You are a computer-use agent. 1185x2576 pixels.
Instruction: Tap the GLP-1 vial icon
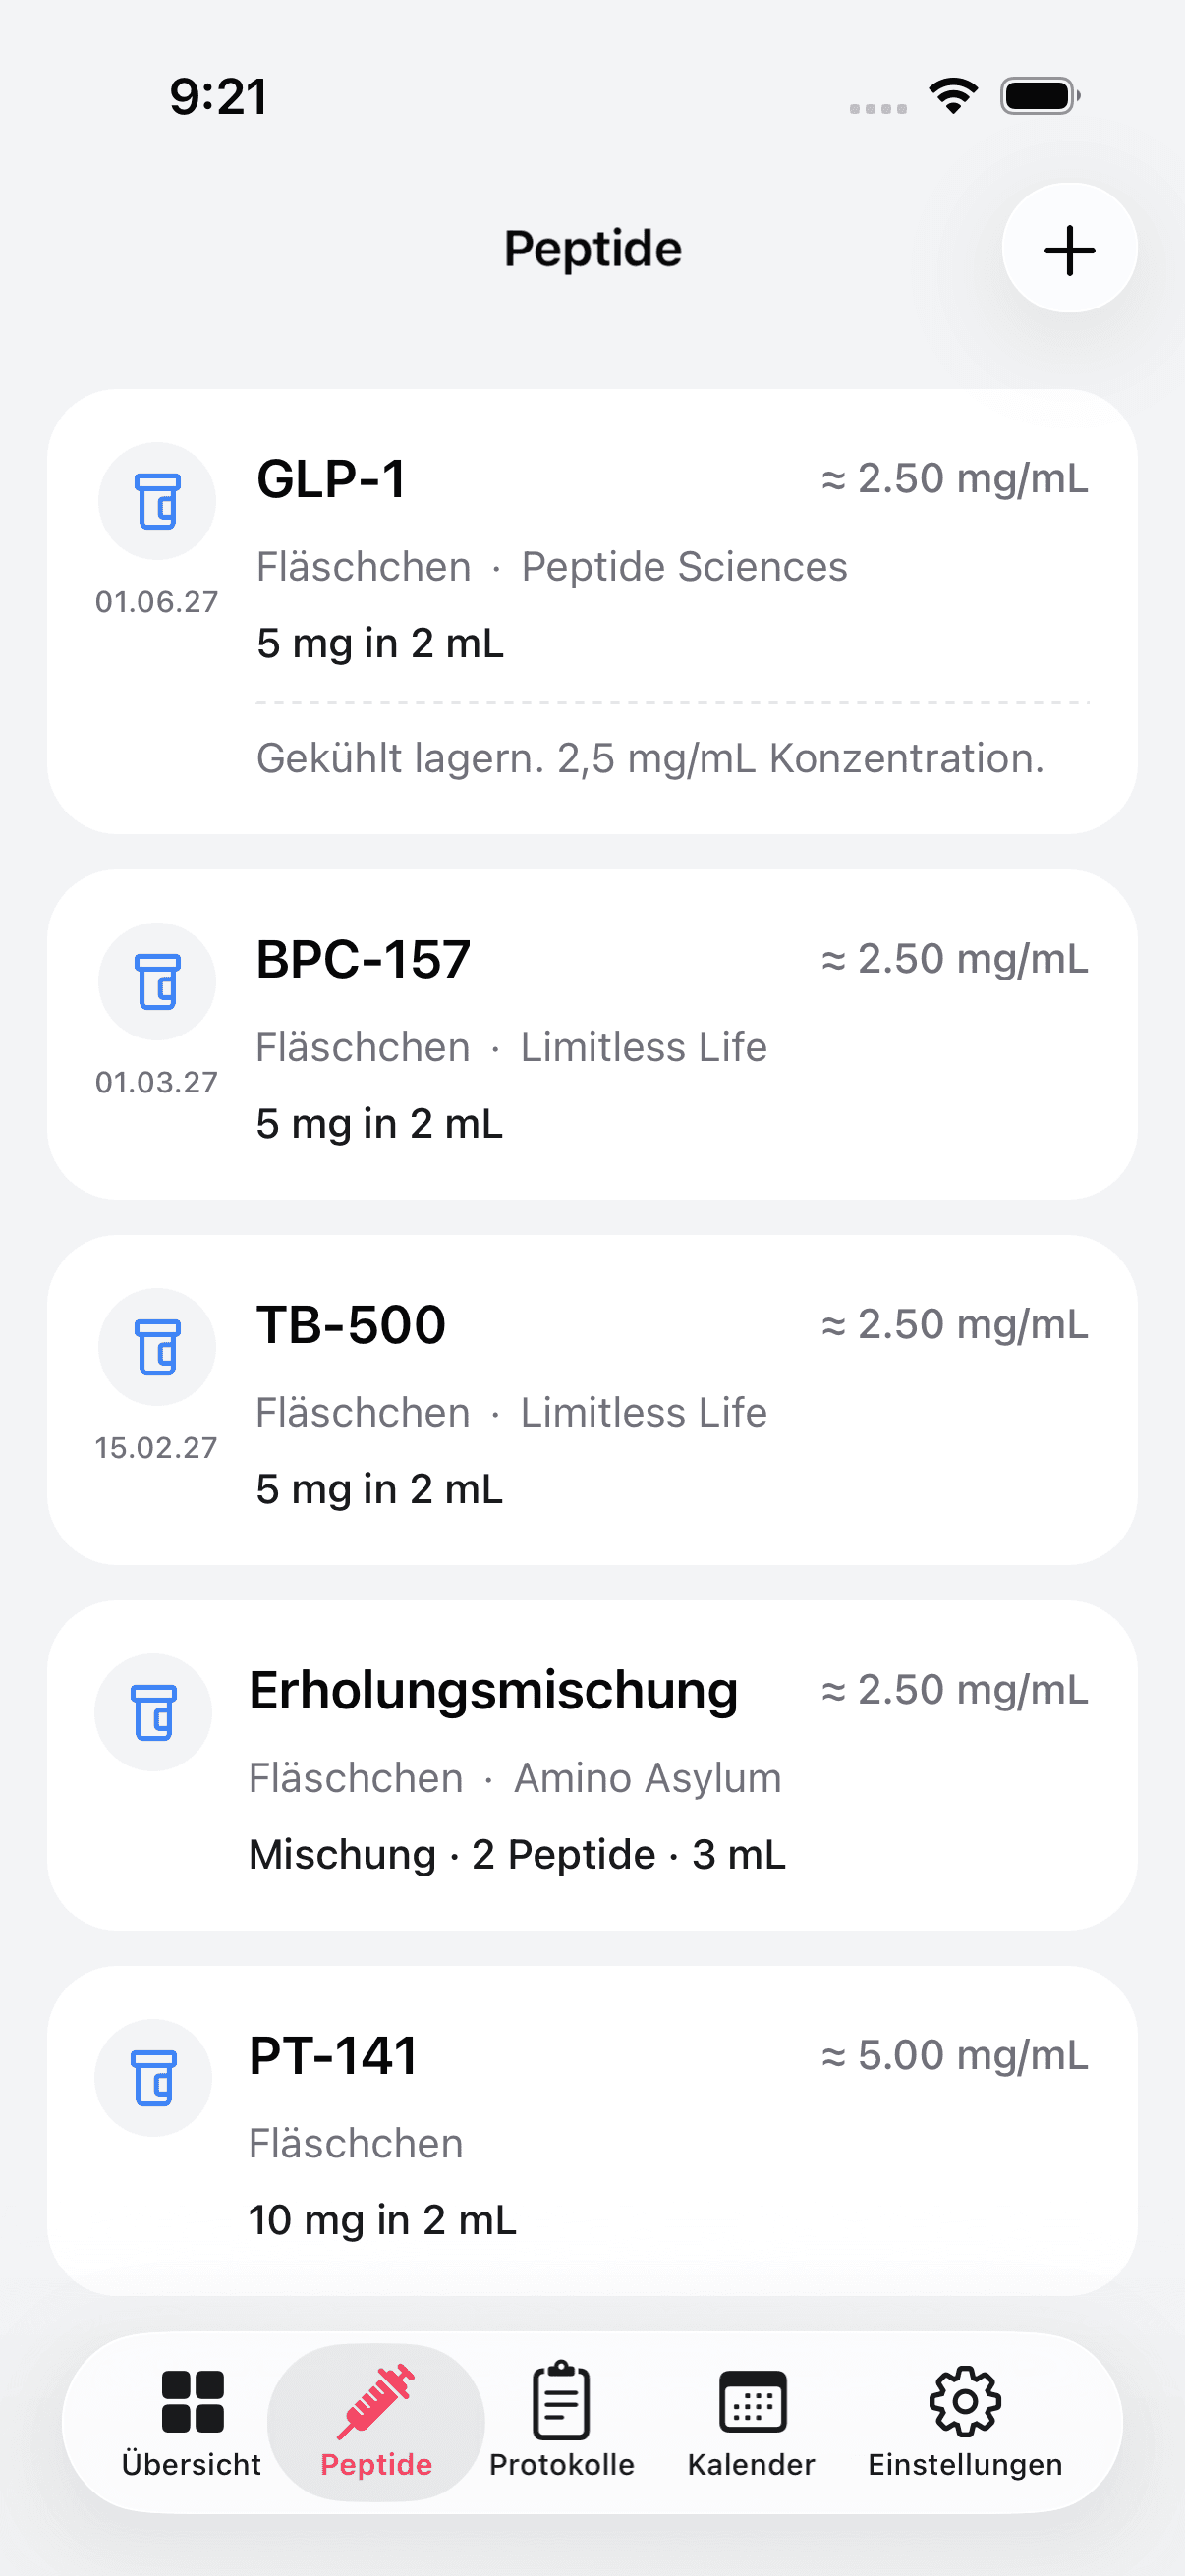[x=157, y=501]
